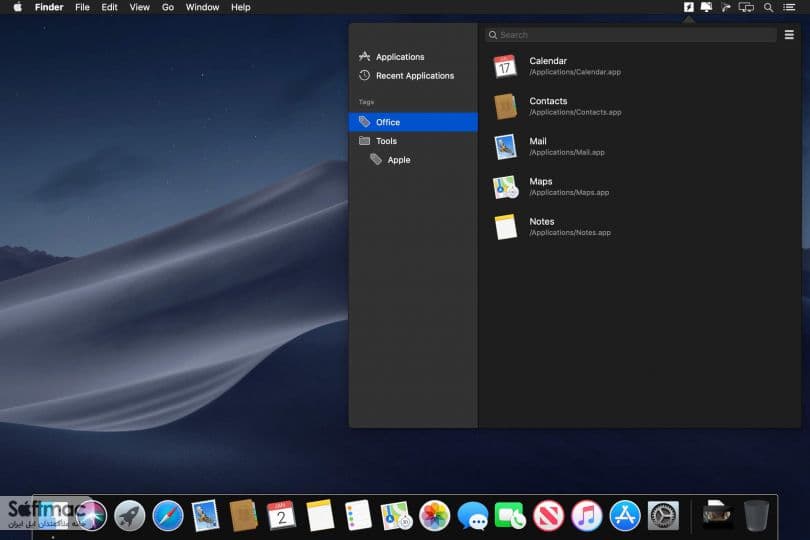Open News from the Dock

(549, 515)
